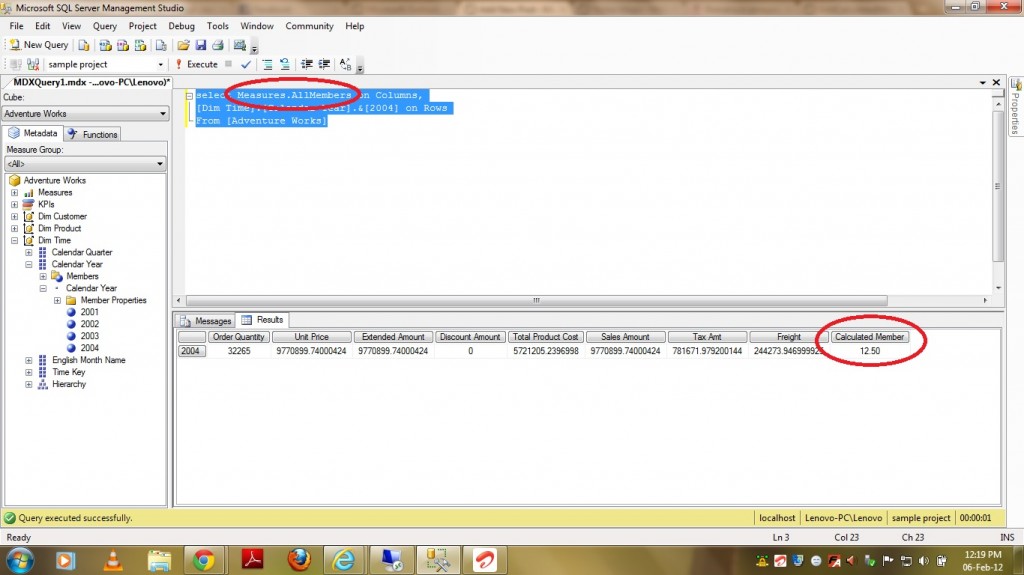Screen dimensions: 1024x575
Task: Click the Calculated Member column header
Action: pyautogui.click(x=869, y=337)
